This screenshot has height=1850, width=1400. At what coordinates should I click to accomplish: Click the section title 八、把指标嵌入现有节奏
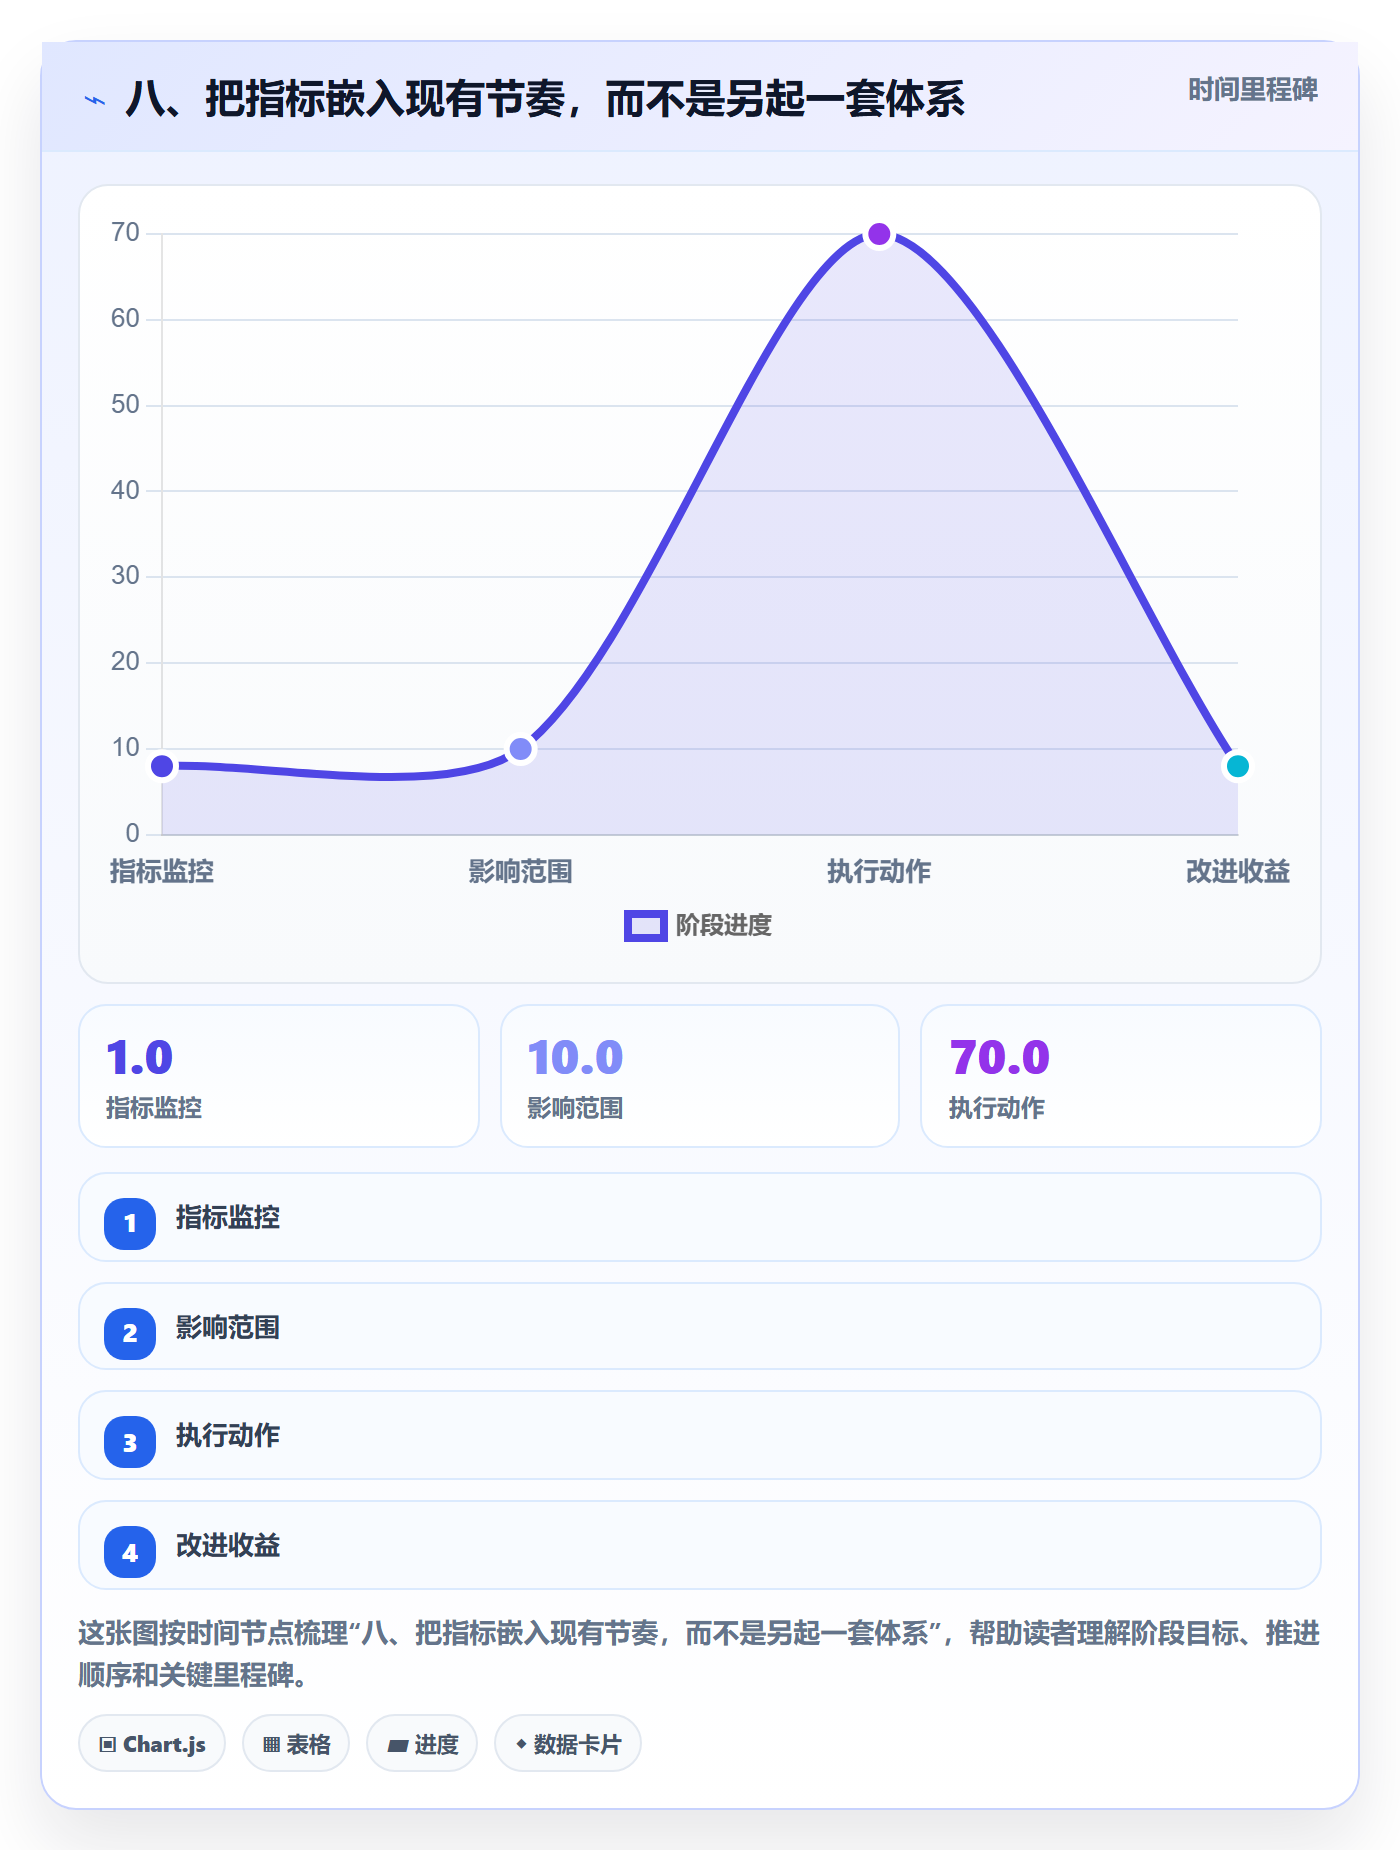(545, 99)
